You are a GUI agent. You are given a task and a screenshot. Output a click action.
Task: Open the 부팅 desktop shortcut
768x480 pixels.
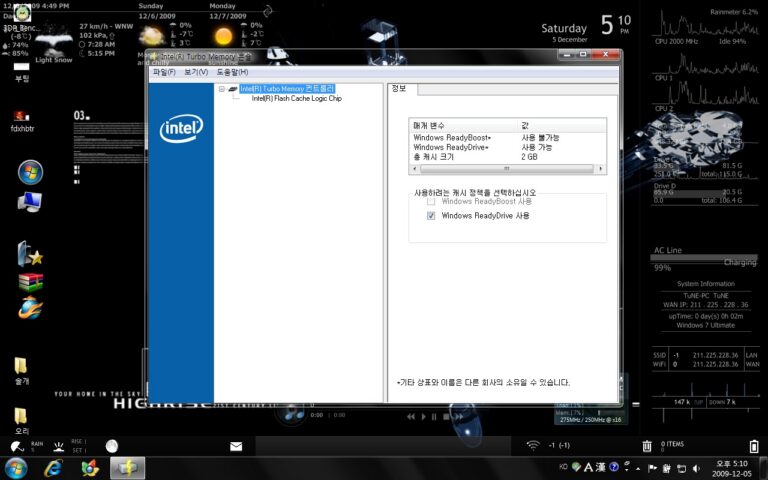click(x=22, y=72)
